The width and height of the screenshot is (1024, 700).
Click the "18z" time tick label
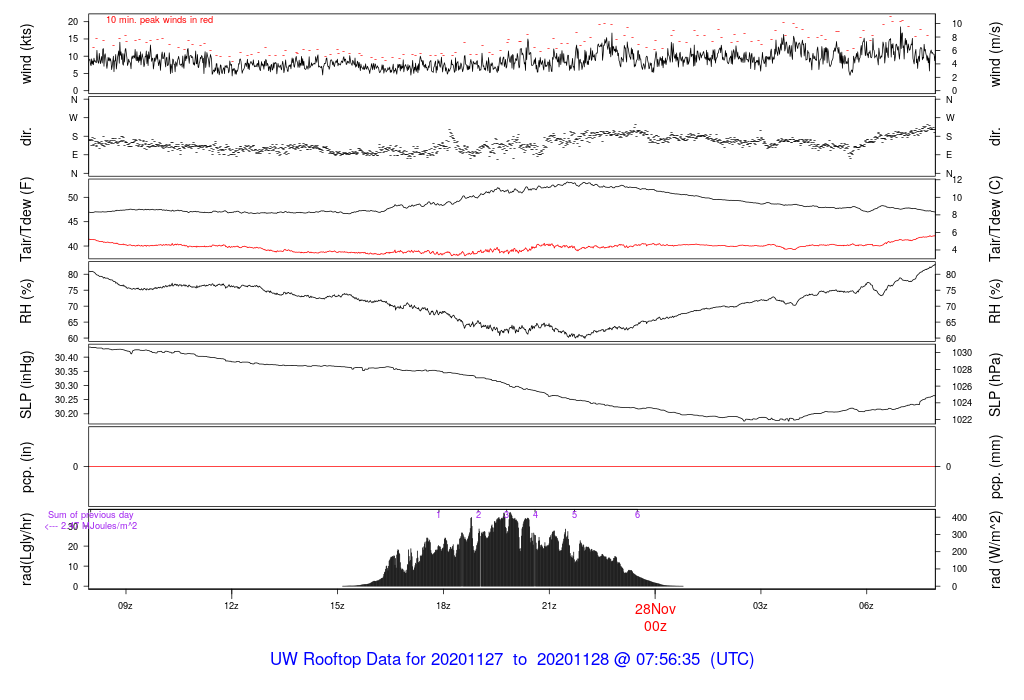tap(443, 605)
